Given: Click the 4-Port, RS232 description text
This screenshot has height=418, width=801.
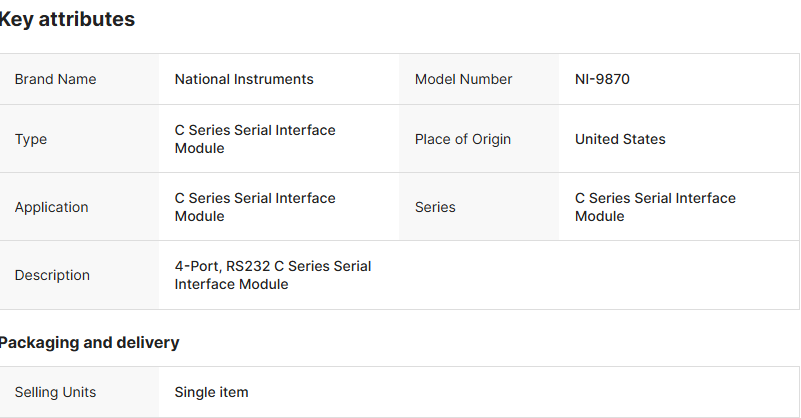Looking at the screenshot, I should click(272, 275).
